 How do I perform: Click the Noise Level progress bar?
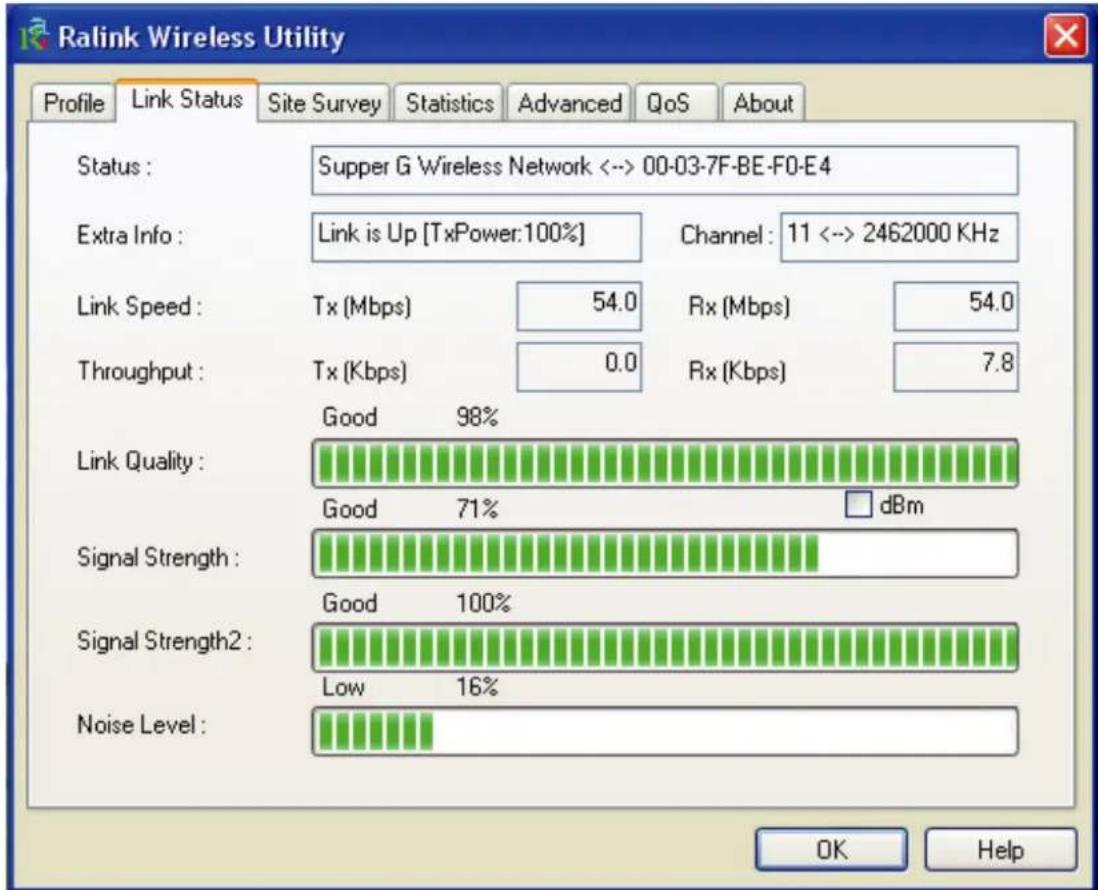coord(665,731)
